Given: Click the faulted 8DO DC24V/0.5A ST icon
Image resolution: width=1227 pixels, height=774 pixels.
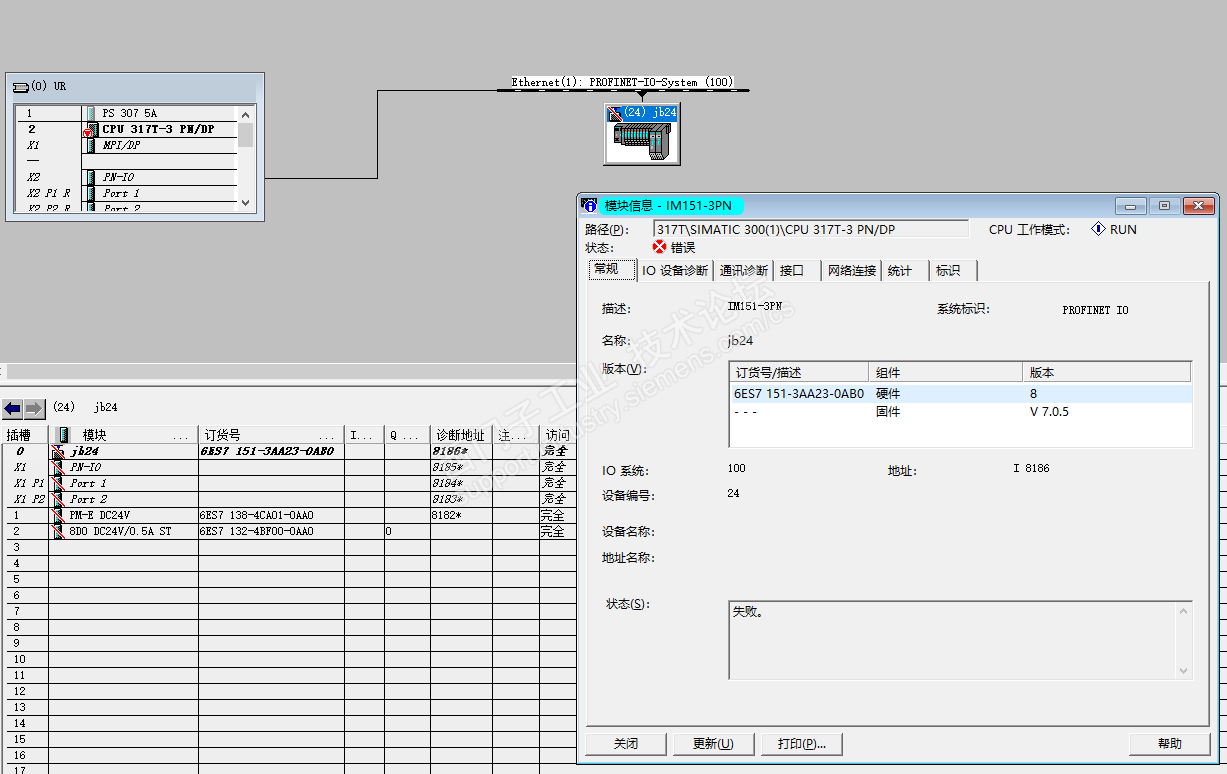Looking at the screenshot, I should click(x=58, y=531).
